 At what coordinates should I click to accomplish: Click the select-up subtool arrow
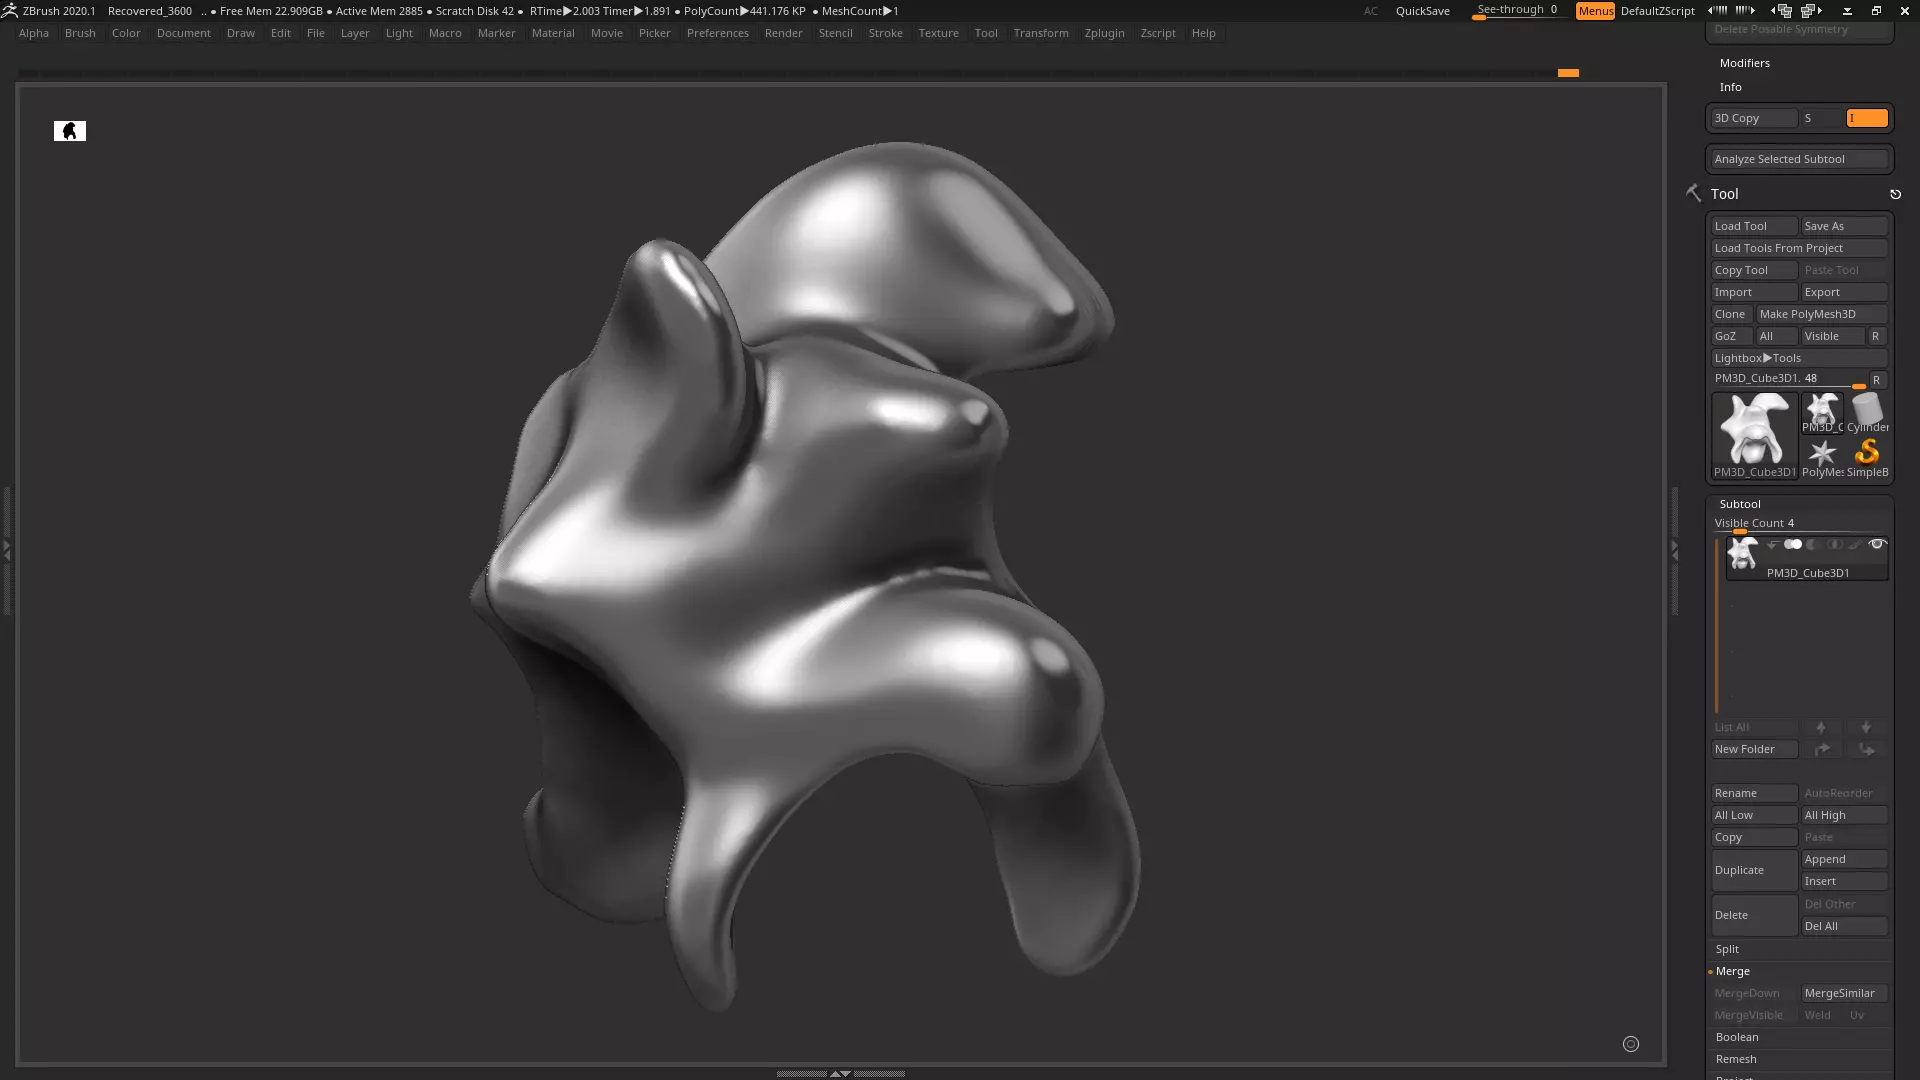pos(1821,727)
